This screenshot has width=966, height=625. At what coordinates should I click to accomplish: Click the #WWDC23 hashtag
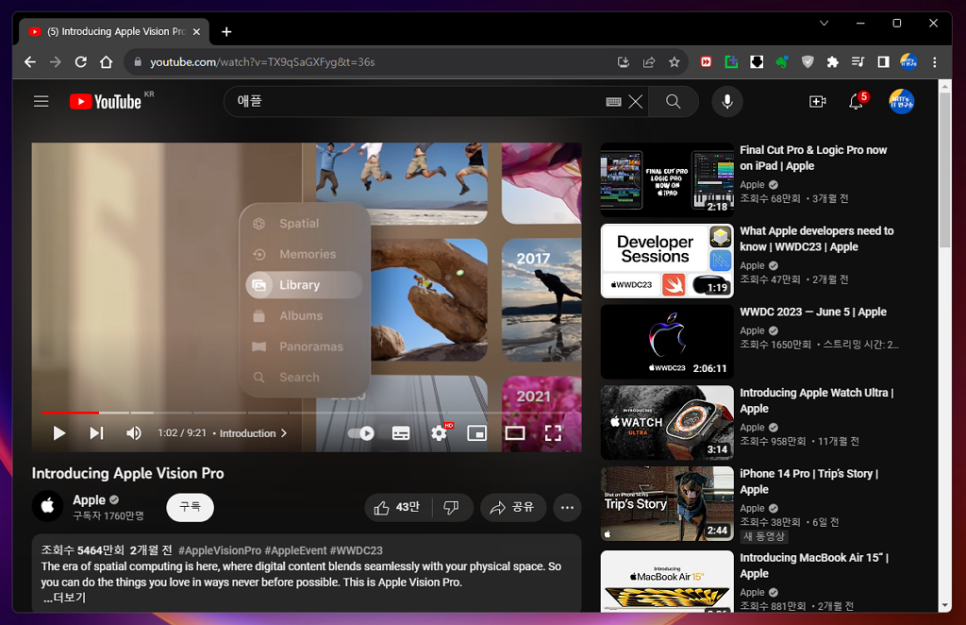pyautogui.click(x=356, y=550)
